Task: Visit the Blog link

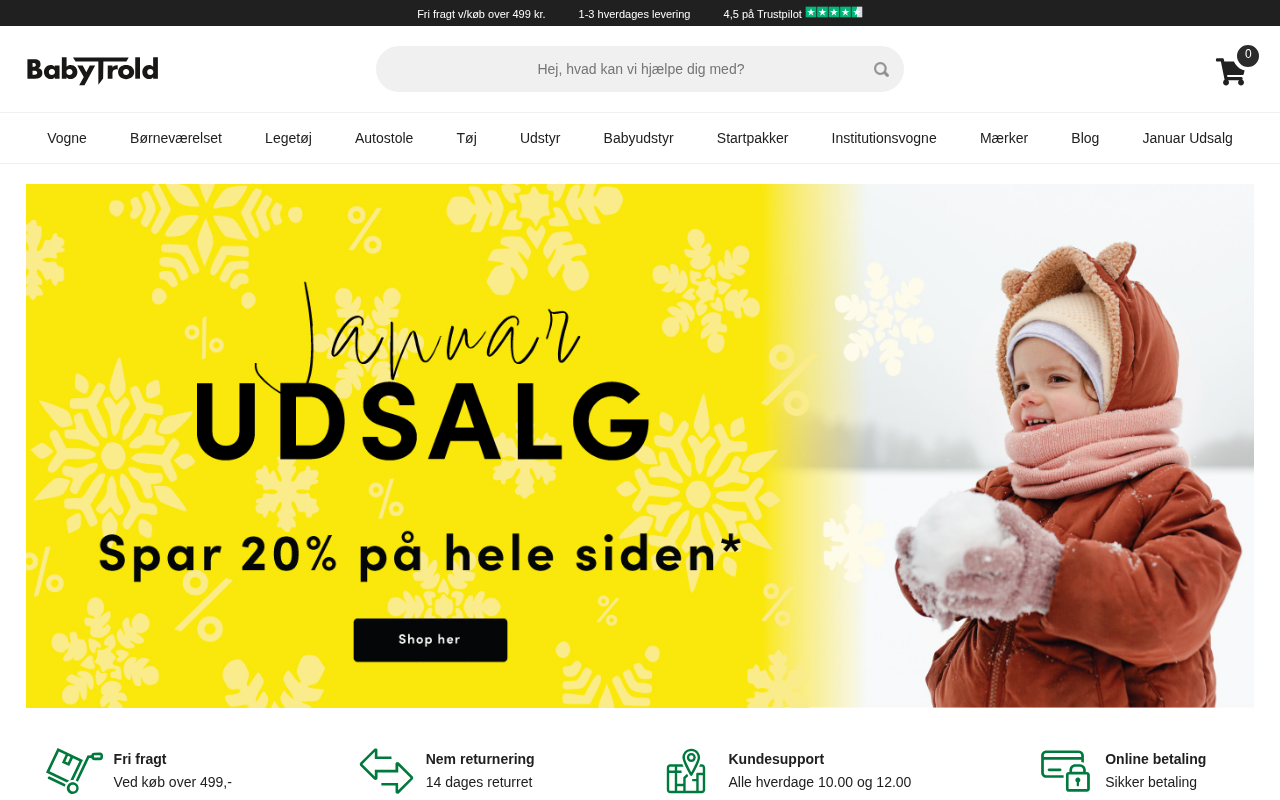Action: 1085,138
